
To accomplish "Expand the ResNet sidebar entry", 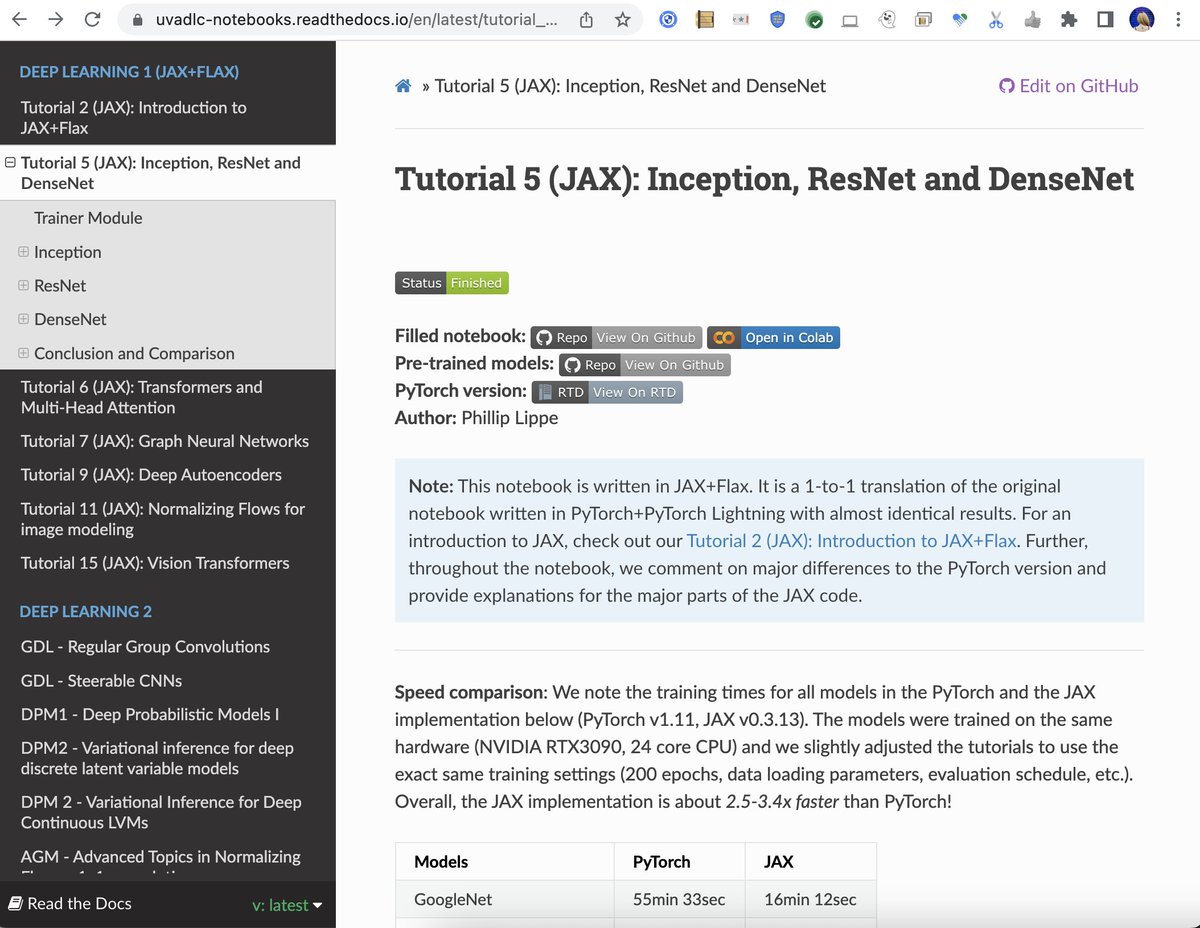I will point(24,286).
